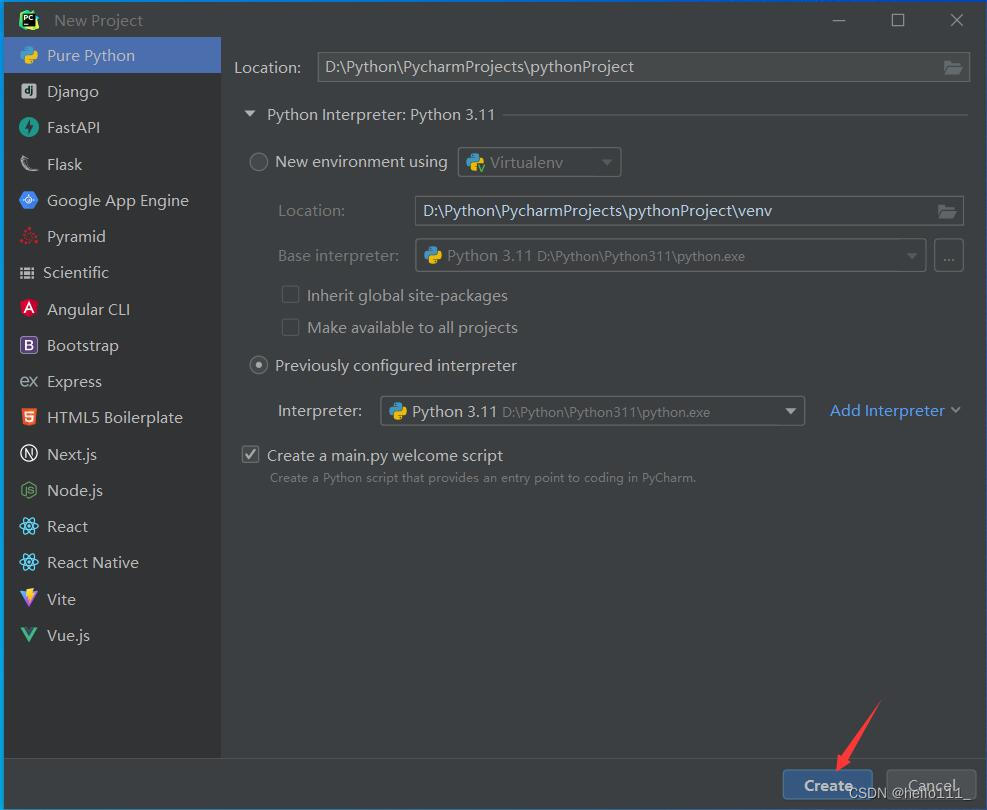The height and width of the screenshot is (810, 987).
Task: Browse folder for venv Location
Action: pos(947,211)
